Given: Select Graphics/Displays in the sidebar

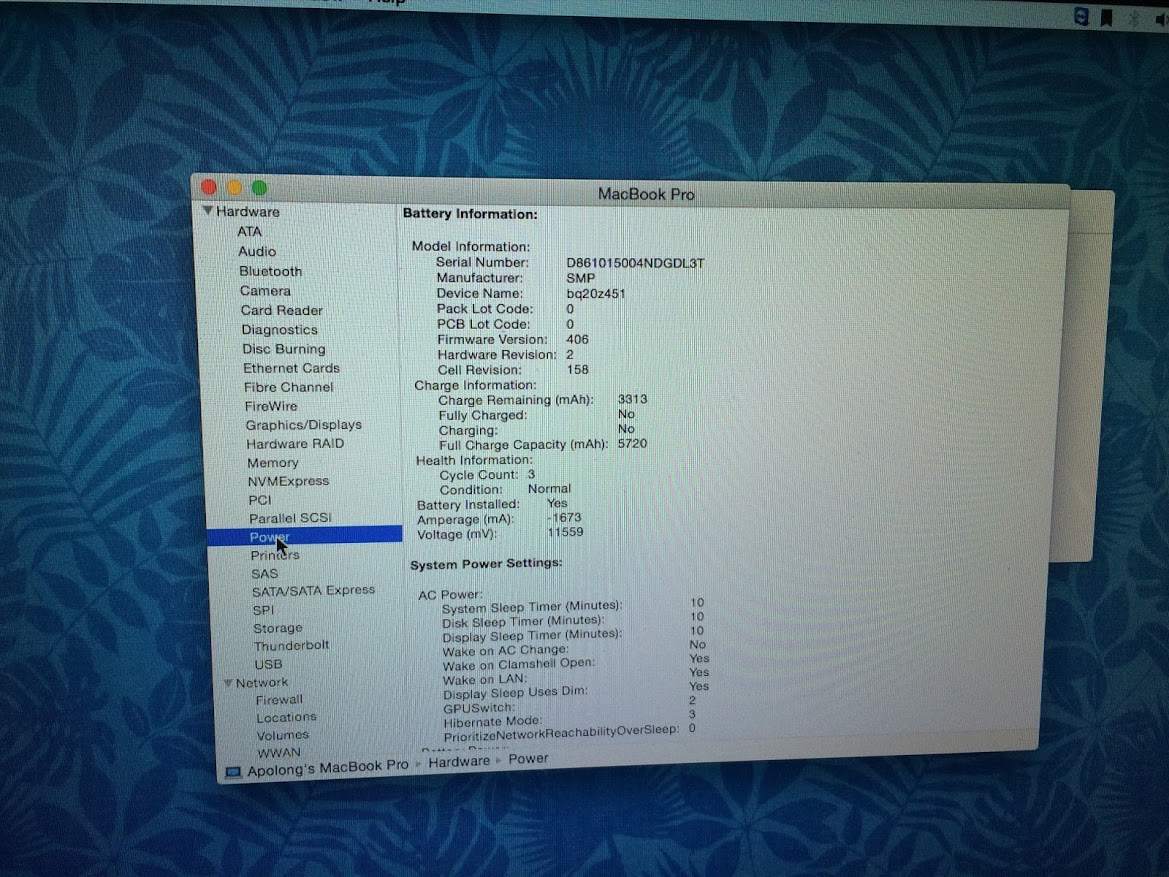Looking at the screenshot, I should point(303,425).
